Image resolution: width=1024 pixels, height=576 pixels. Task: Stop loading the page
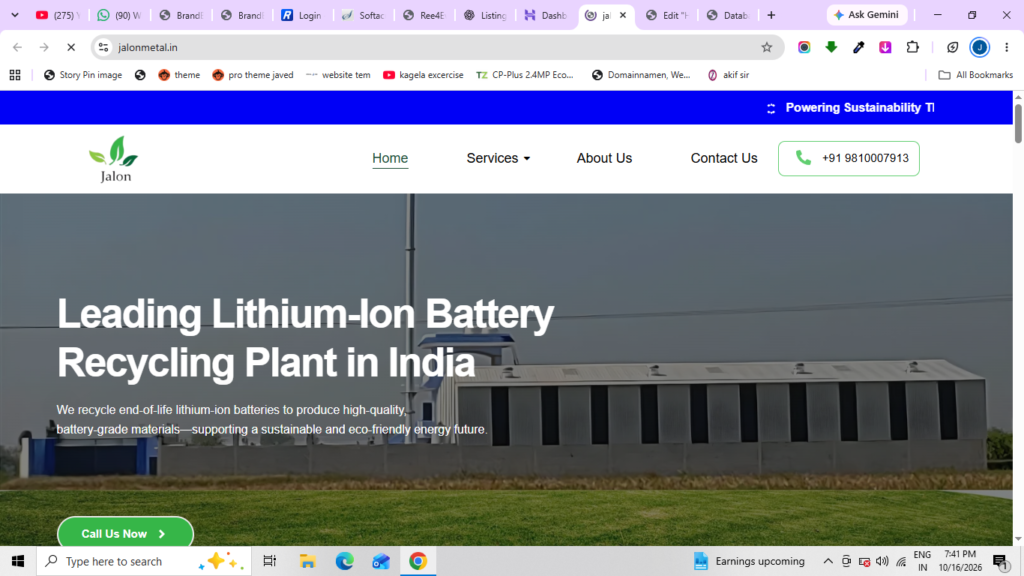(71, 47)
